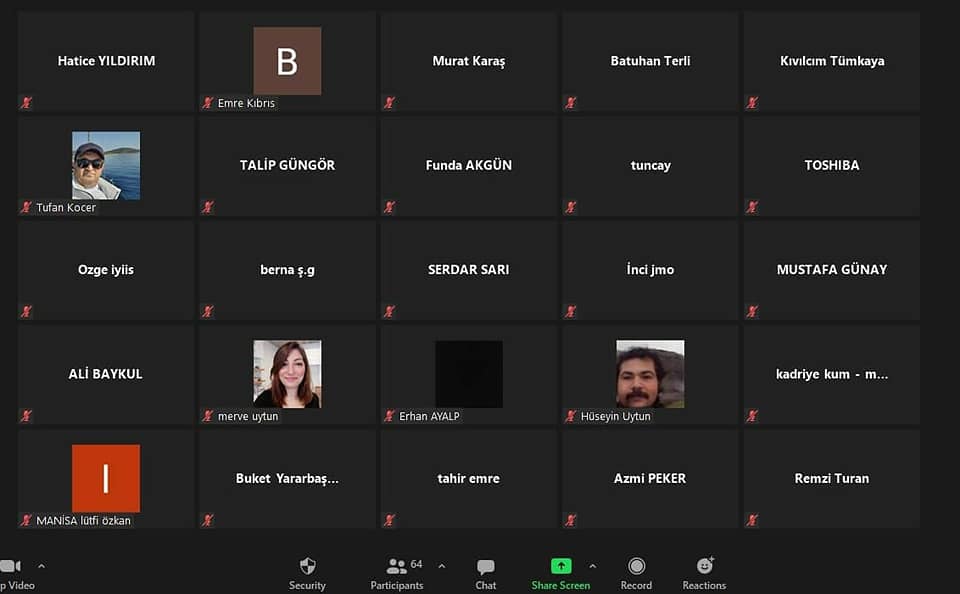Image resolution: width=960 pixels, height=594 pixels.
Task: Click the muted mic icon beside merve uytun
Action: pos(208,416)
